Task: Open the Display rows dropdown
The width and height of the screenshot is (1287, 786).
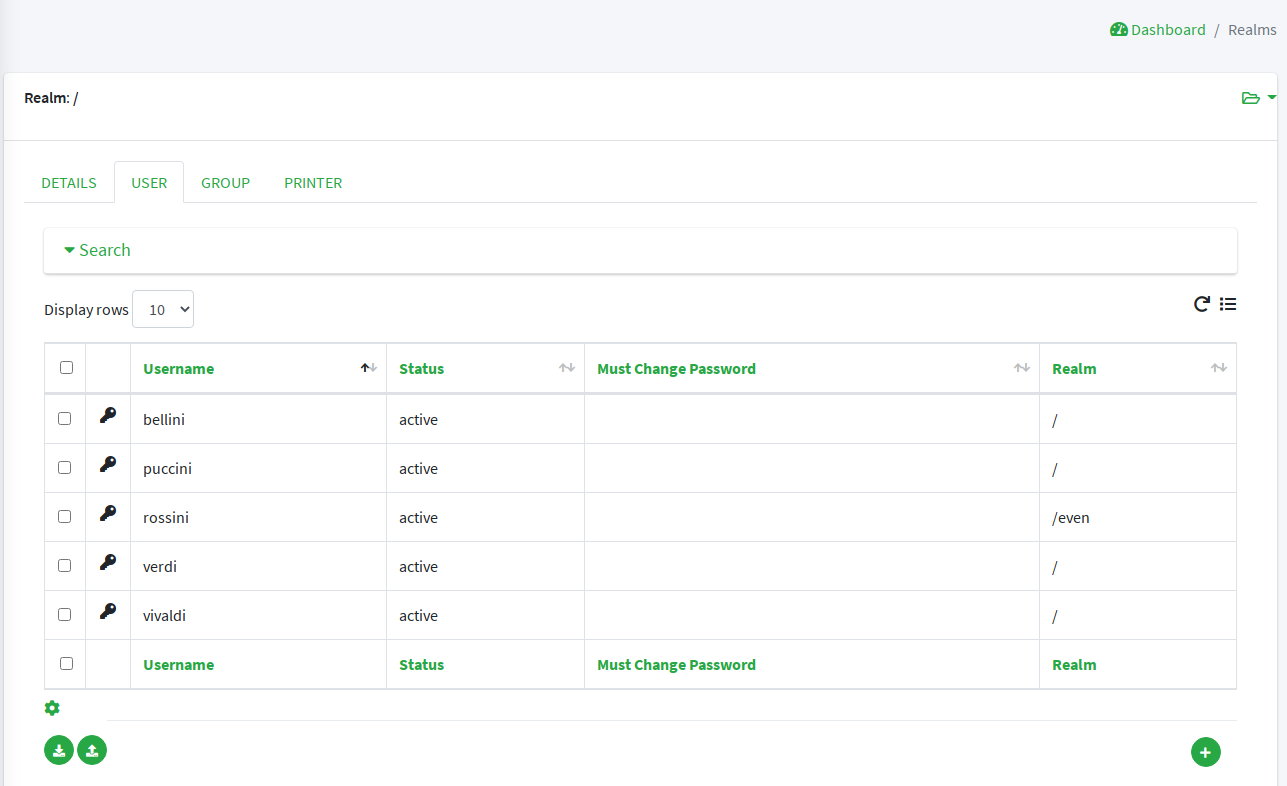Action: point(163,310)
